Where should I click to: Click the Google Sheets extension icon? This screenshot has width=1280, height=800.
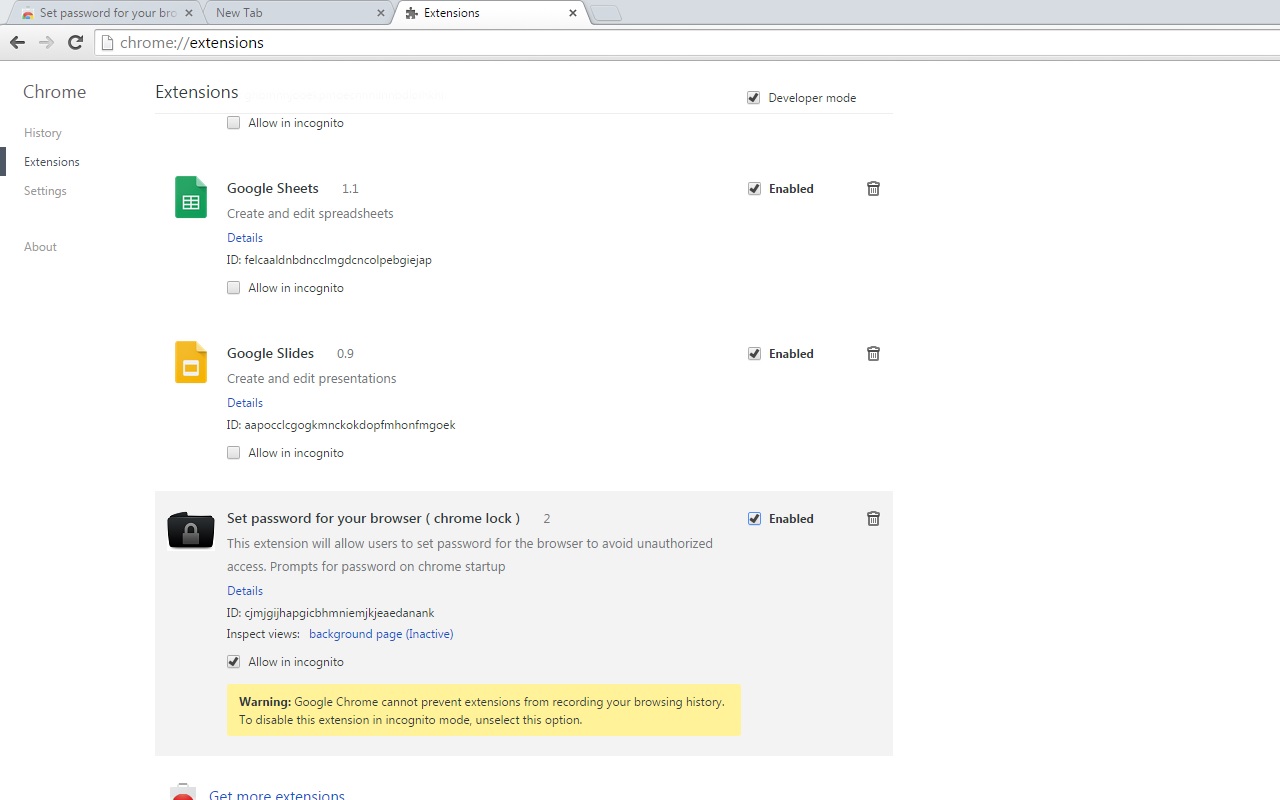tap(190, 197)
